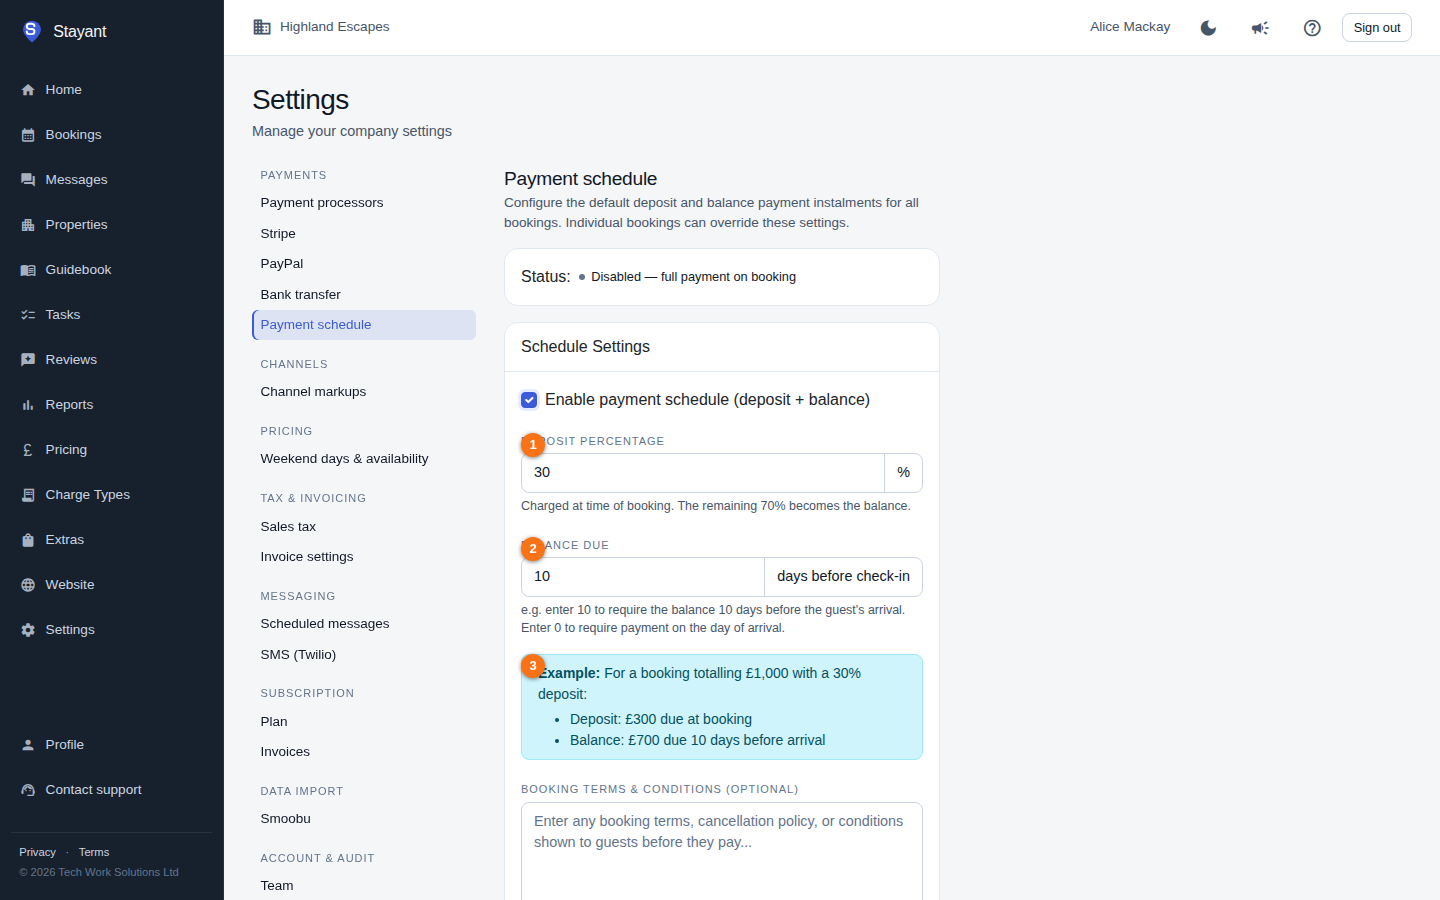Select the Payment schedule menu item
1440x900 pixels.
[364, 325]
